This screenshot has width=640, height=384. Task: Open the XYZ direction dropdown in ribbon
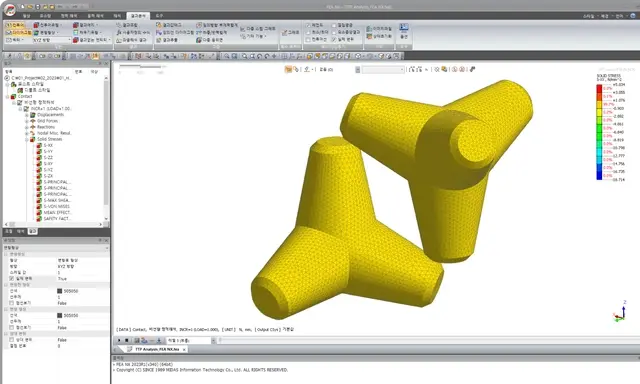(52, 40)
